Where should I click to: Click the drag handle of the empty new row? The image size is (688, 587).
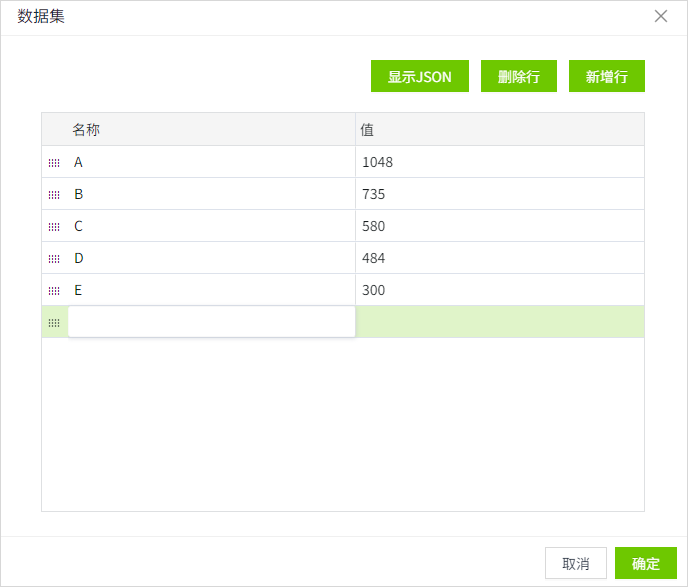pos(54,323)
